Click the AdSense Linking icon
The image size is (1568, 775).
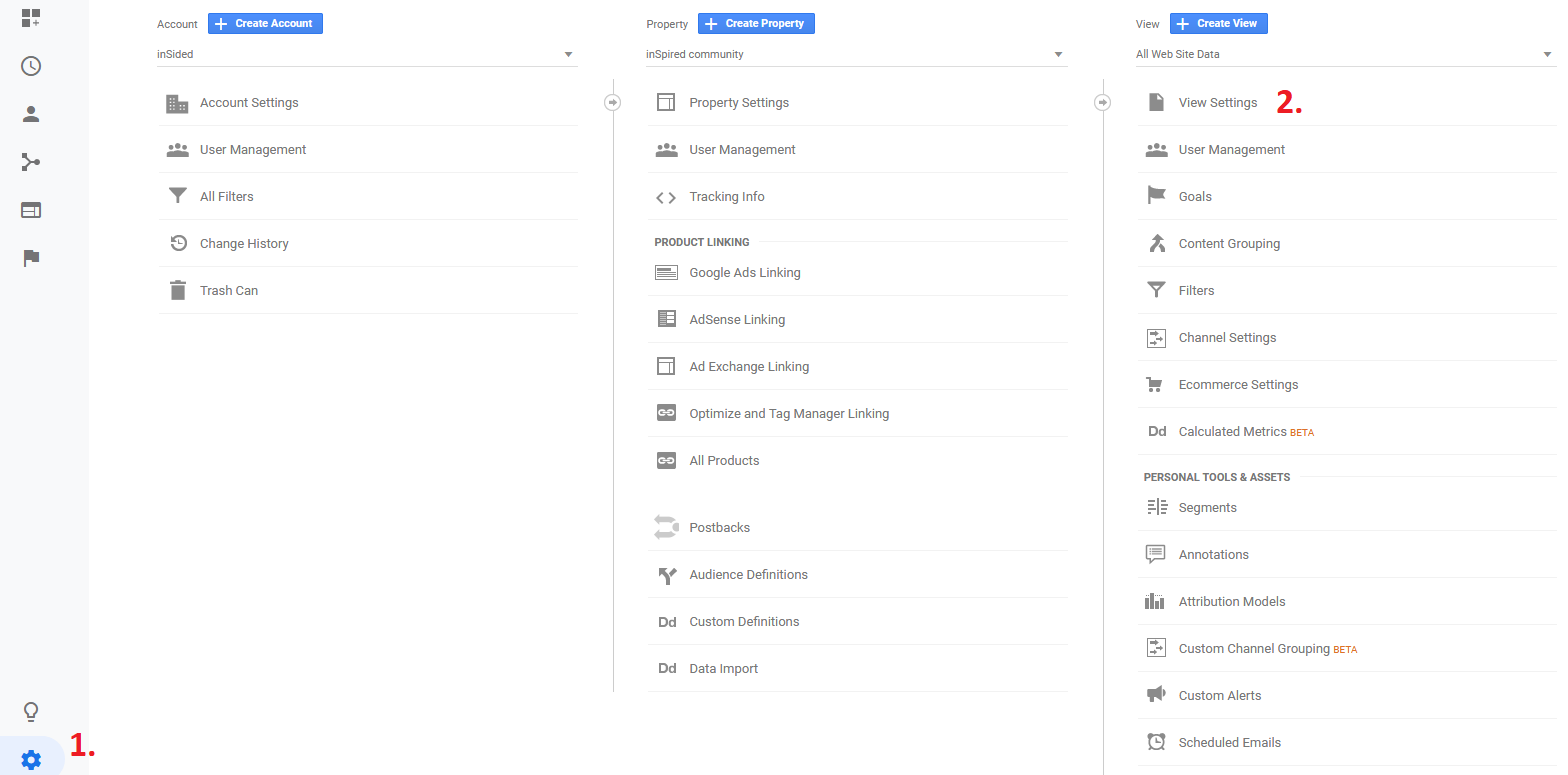point(666,319)
